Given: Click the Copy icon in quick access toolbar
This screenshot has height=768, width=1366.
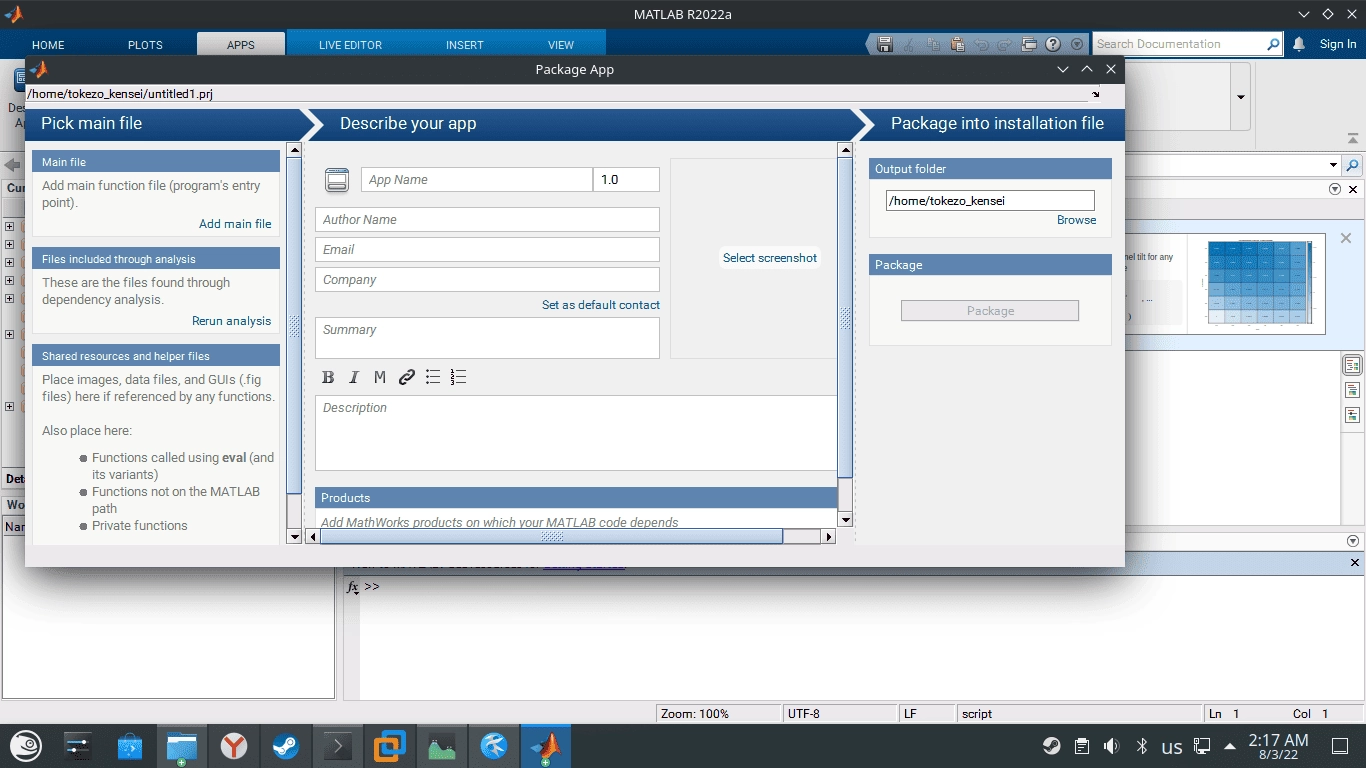Looking at the screenshot, I should coord(933,44).
